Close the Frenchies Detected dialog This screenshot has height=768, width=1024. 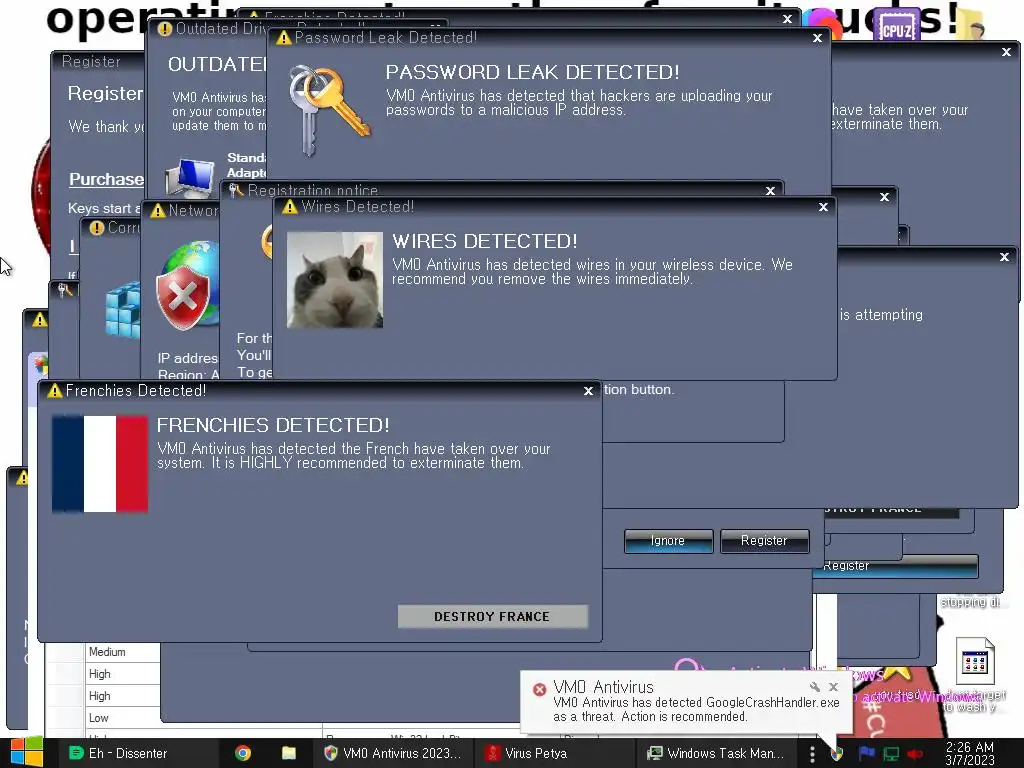pyautogui.click(x=588, y=391)
